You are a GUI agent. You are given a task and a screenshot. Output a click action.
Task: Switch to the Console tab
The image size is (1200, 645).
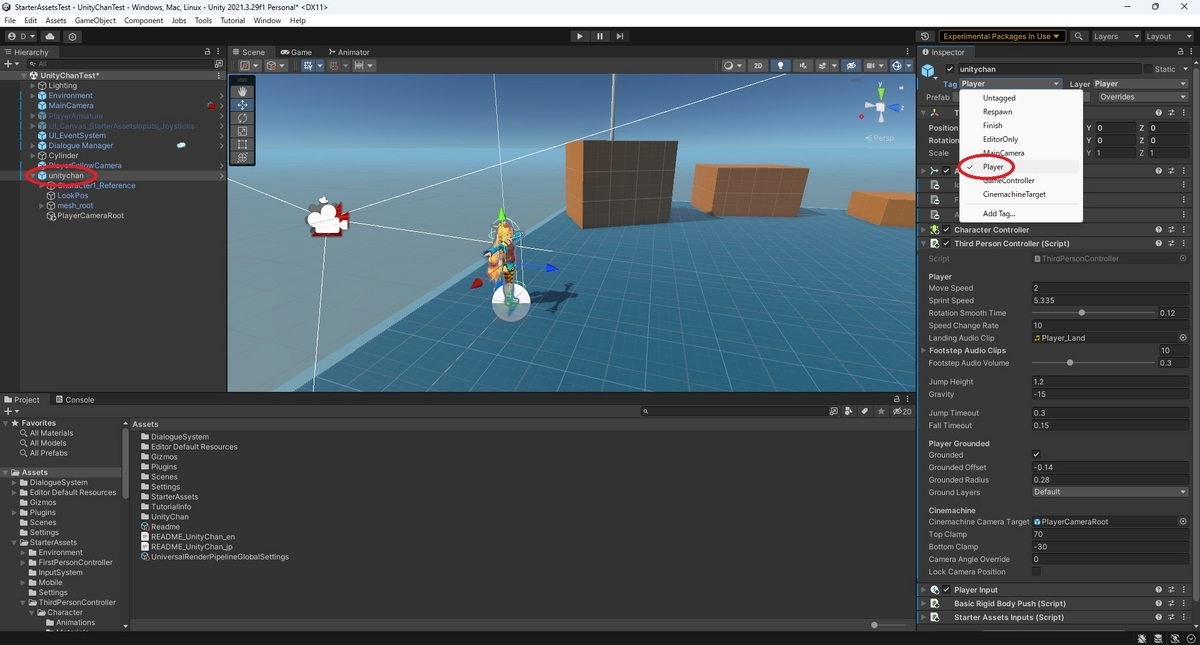(74, 400)
